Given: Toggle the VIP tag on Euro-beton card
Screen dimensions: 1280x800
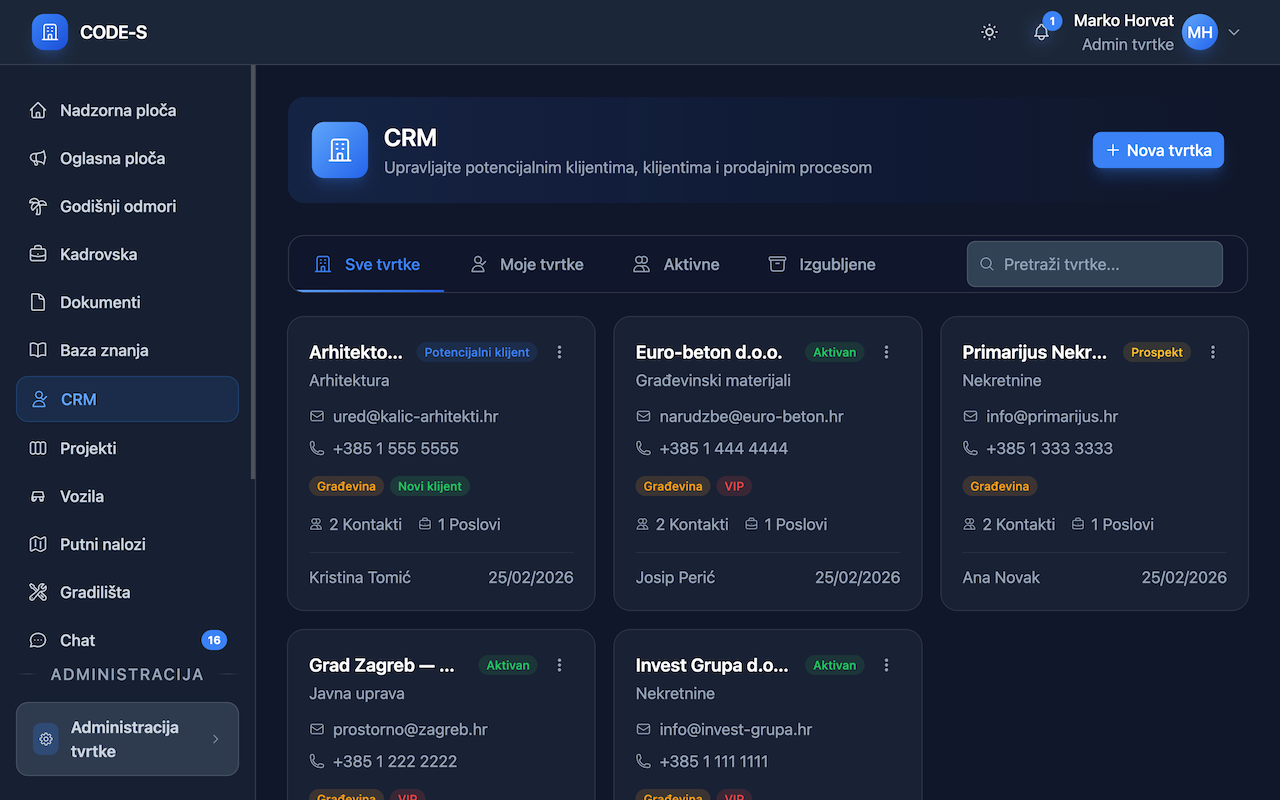Looking at the screenshot, I should click(734, 486).
